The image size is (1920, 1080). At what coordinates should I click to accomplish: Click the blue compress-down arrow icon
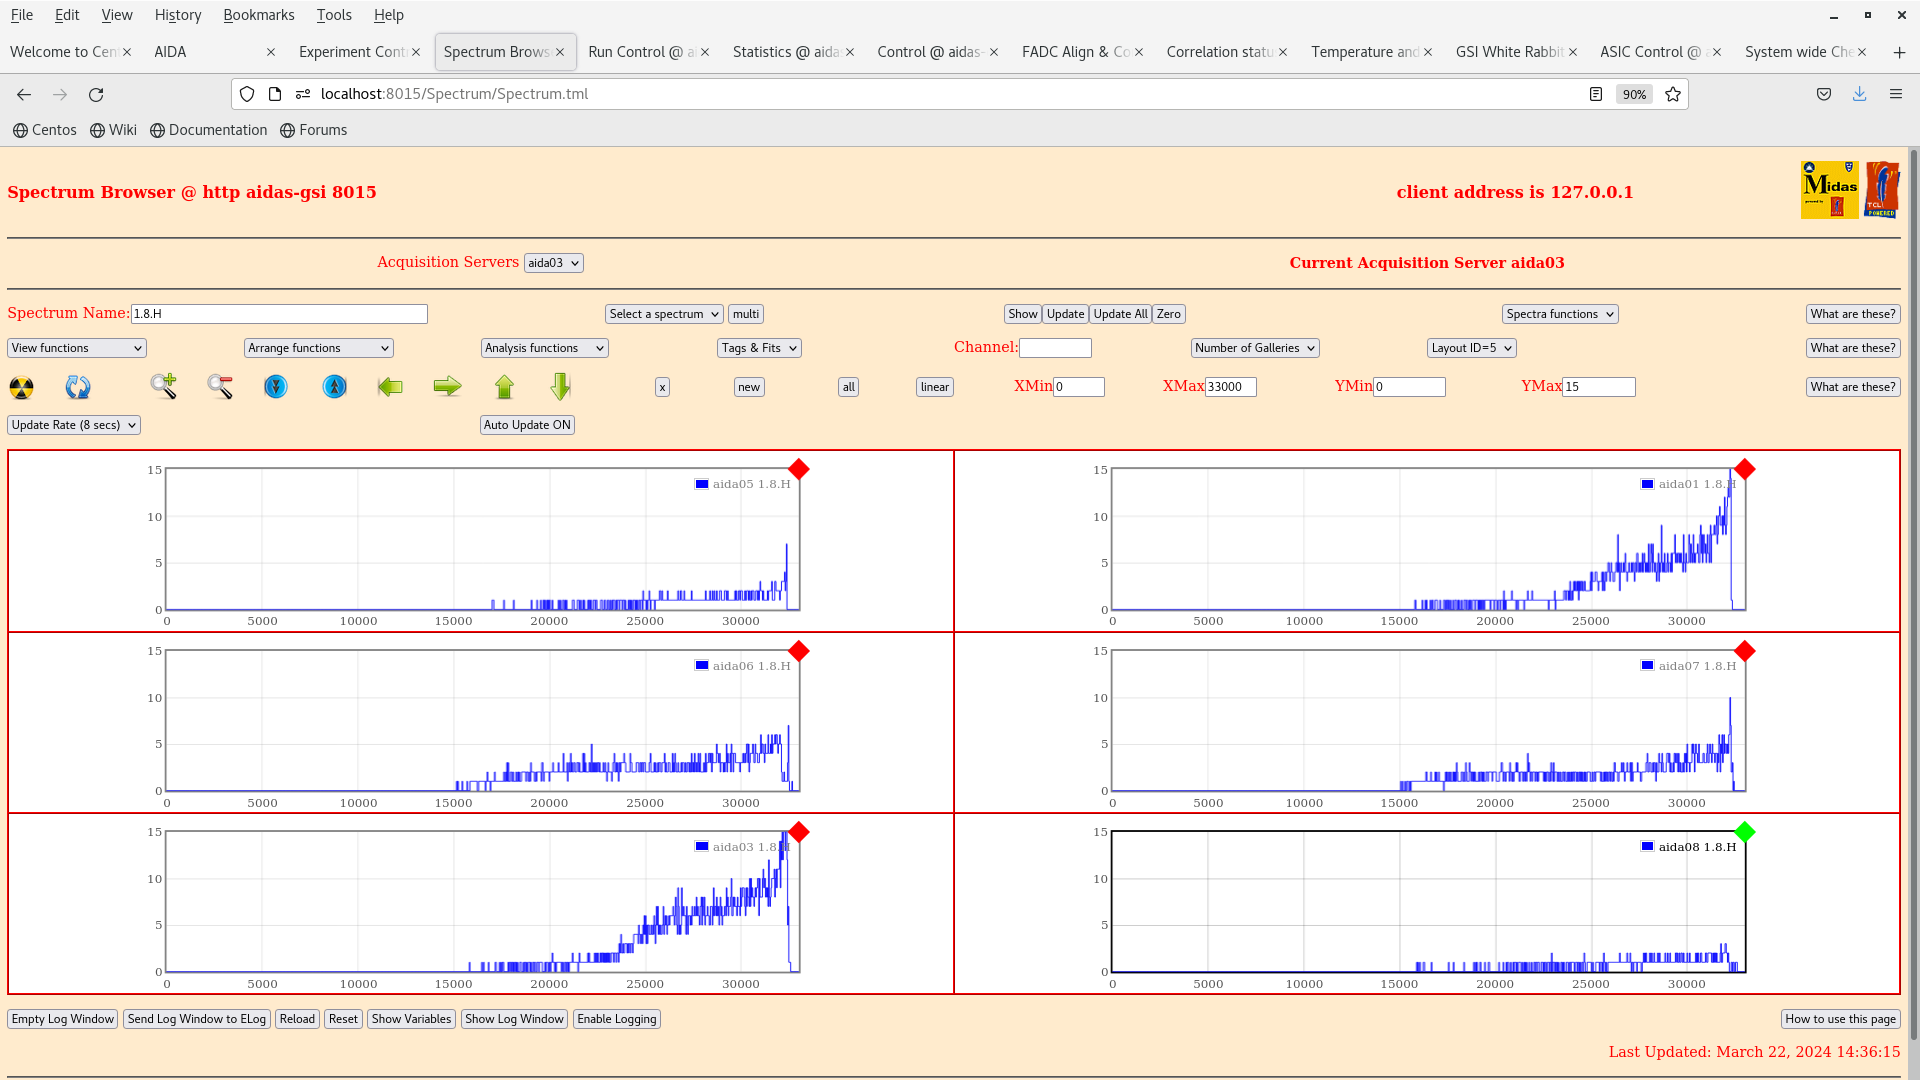tap(276, 386)
